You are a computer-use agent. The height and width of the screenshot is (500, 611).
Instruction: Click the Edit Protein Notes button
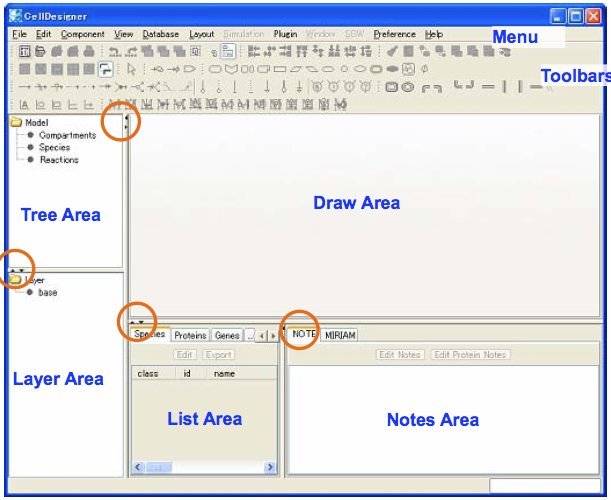(x=470, y=355)
